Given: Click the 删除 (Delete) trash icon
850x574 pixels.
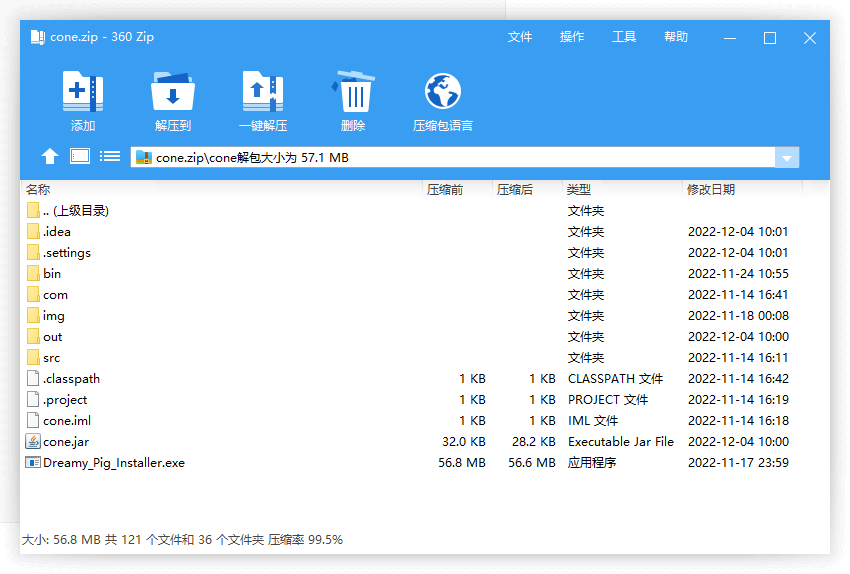Looking at the screenshot, I should [x=353, y=93].
